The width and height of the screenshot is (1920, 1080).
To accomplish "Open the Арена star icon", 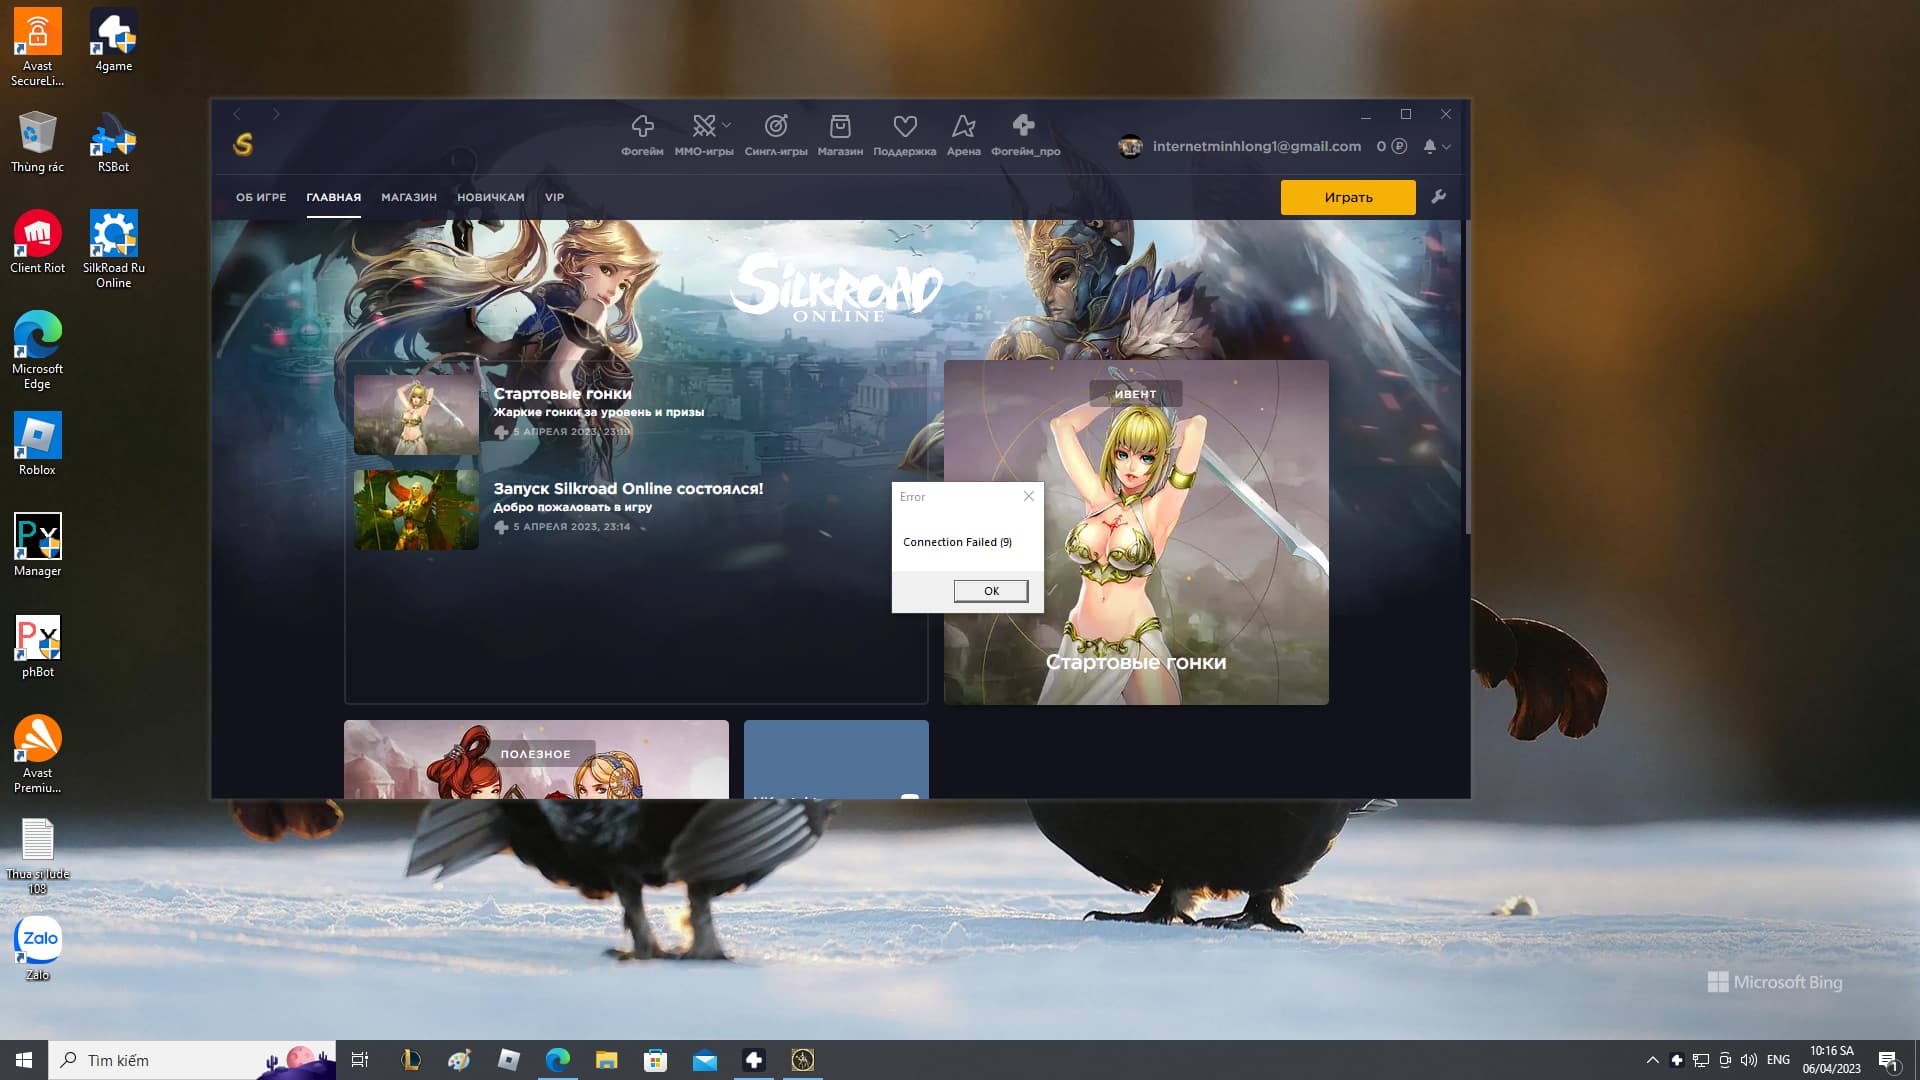I will coord(963,127).
